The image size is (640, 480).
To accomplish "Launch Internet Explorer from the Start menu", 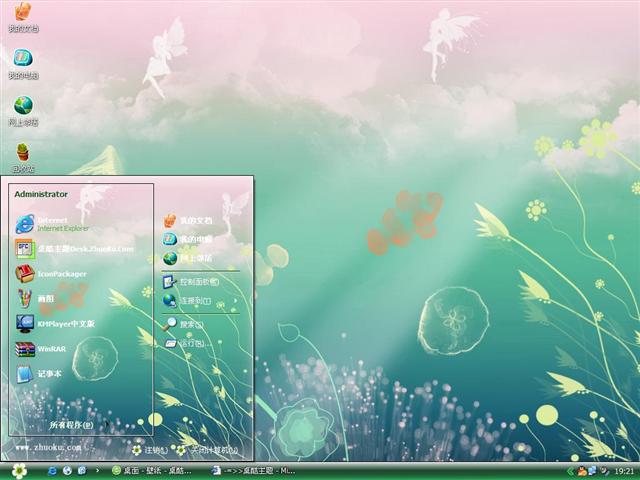I will pos(52,224).
